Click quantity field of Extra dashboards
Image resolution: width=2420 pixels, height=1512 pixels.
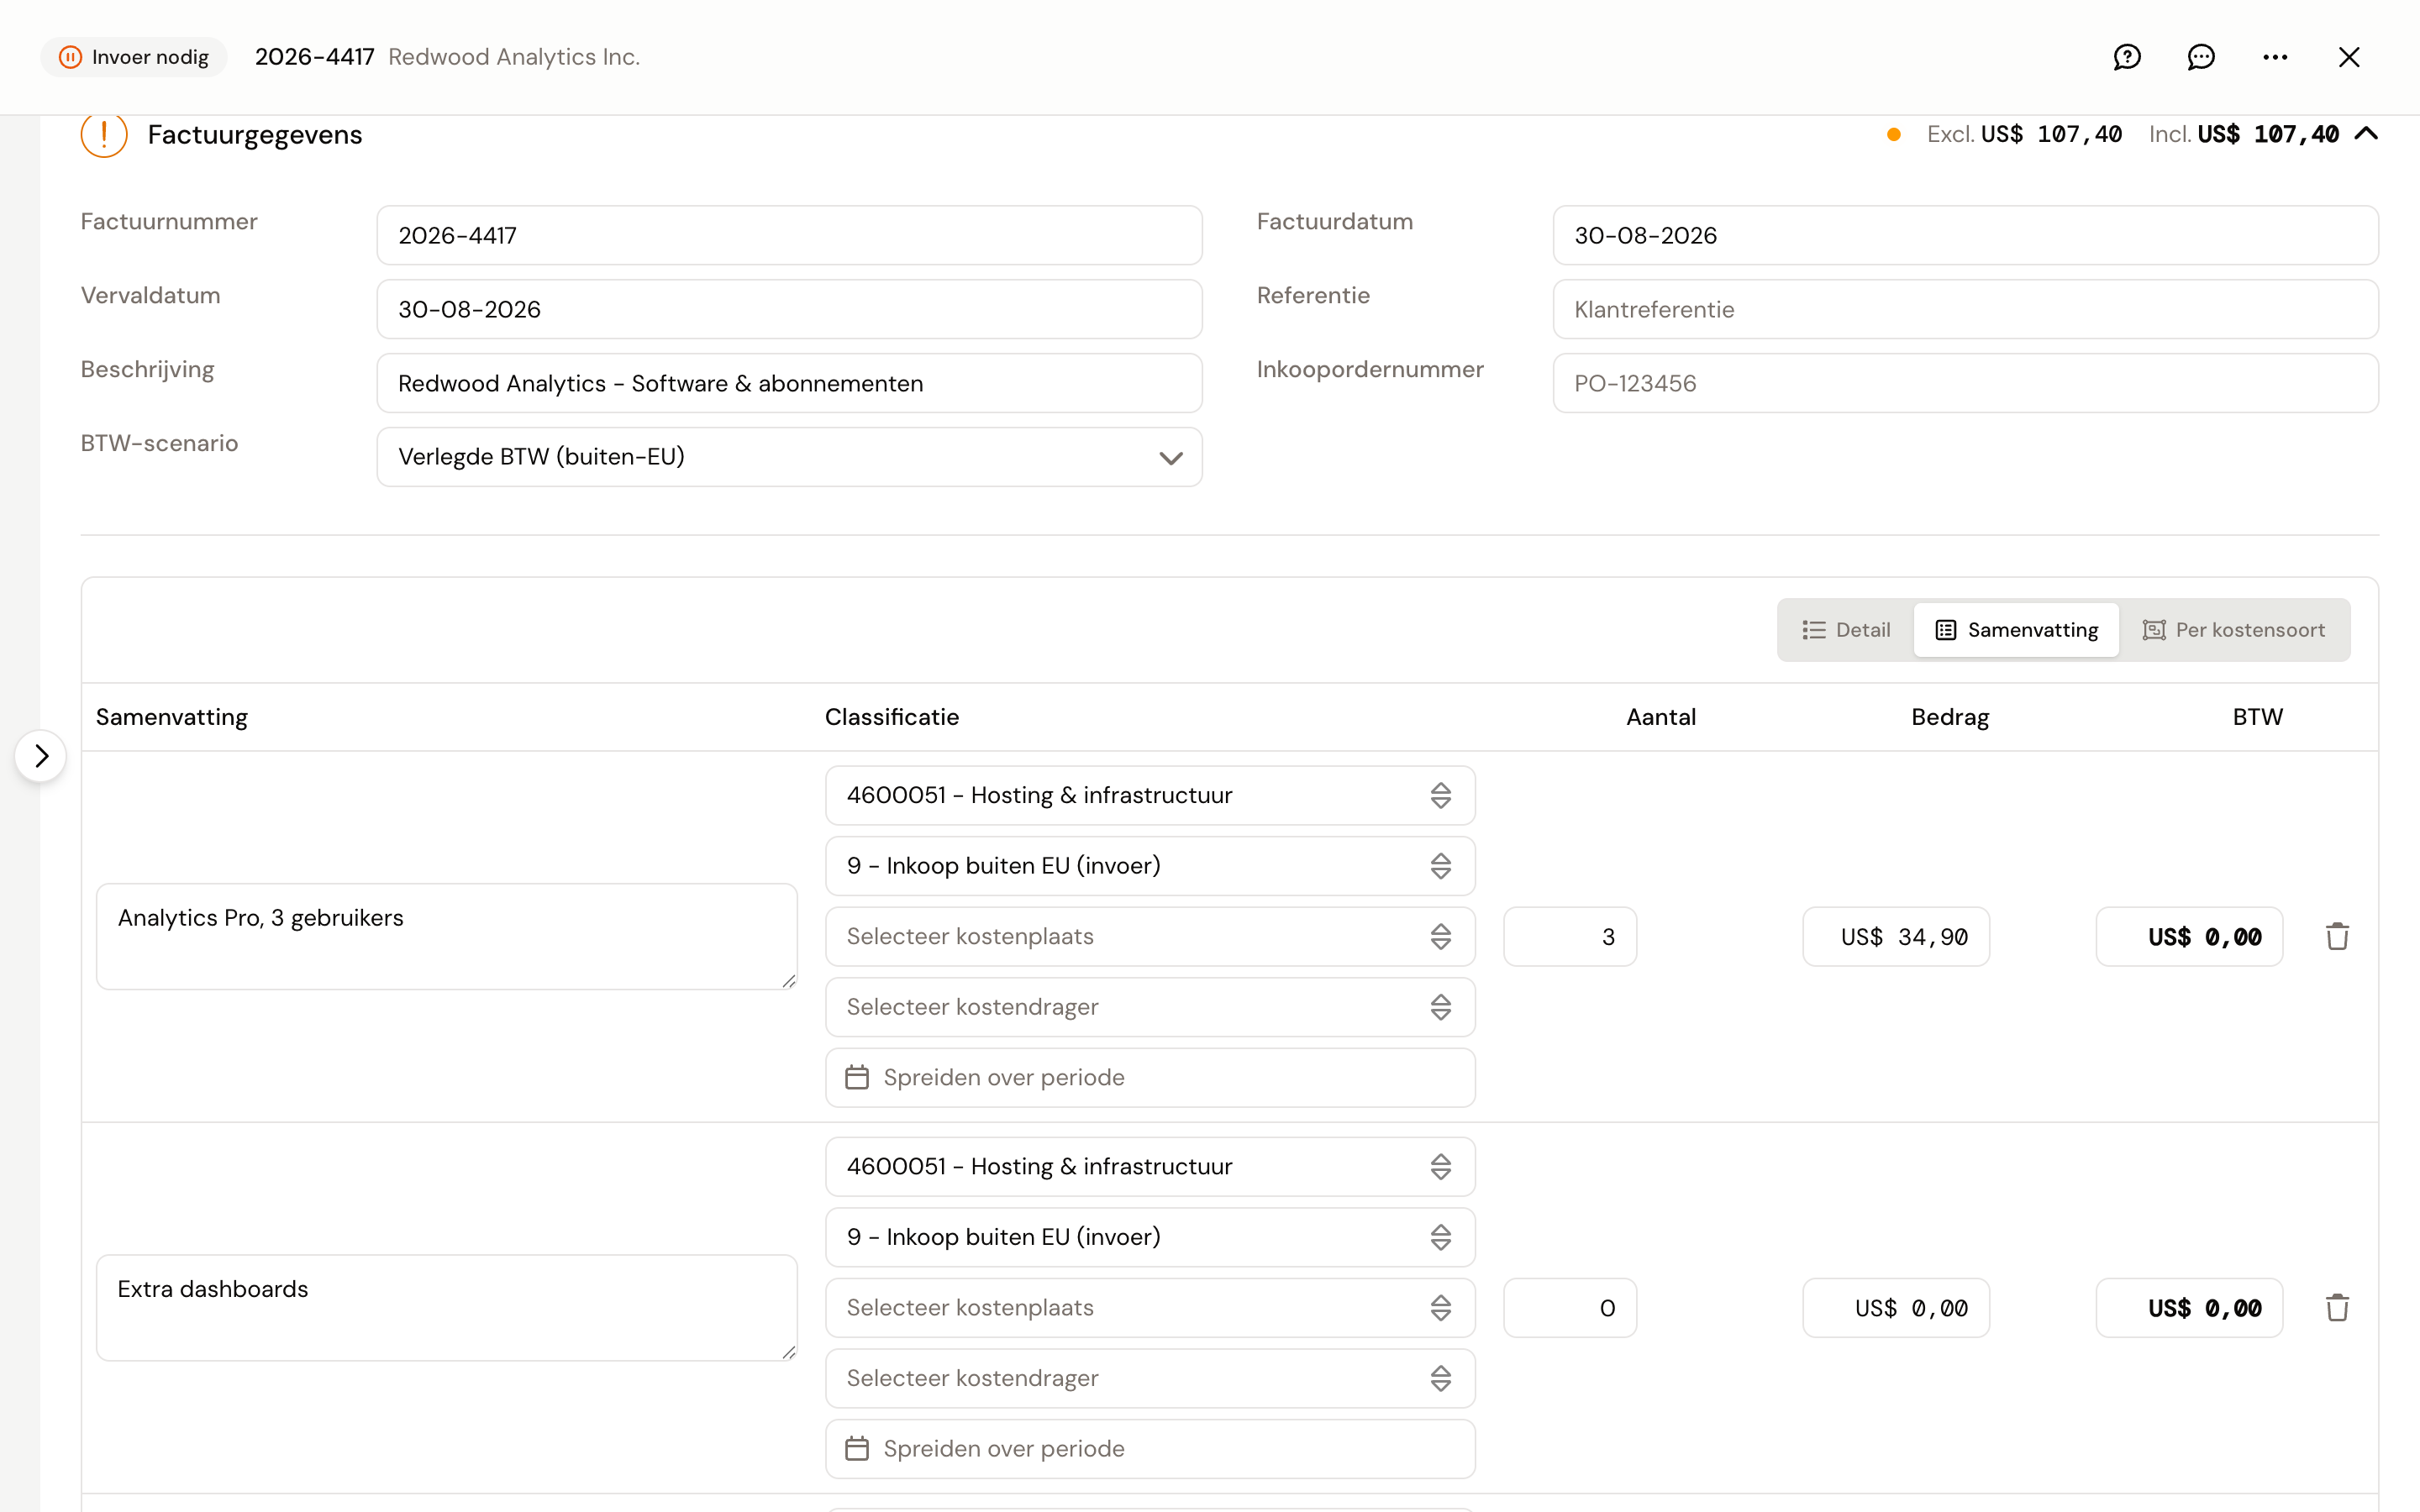click(x=1570, y=1308)
